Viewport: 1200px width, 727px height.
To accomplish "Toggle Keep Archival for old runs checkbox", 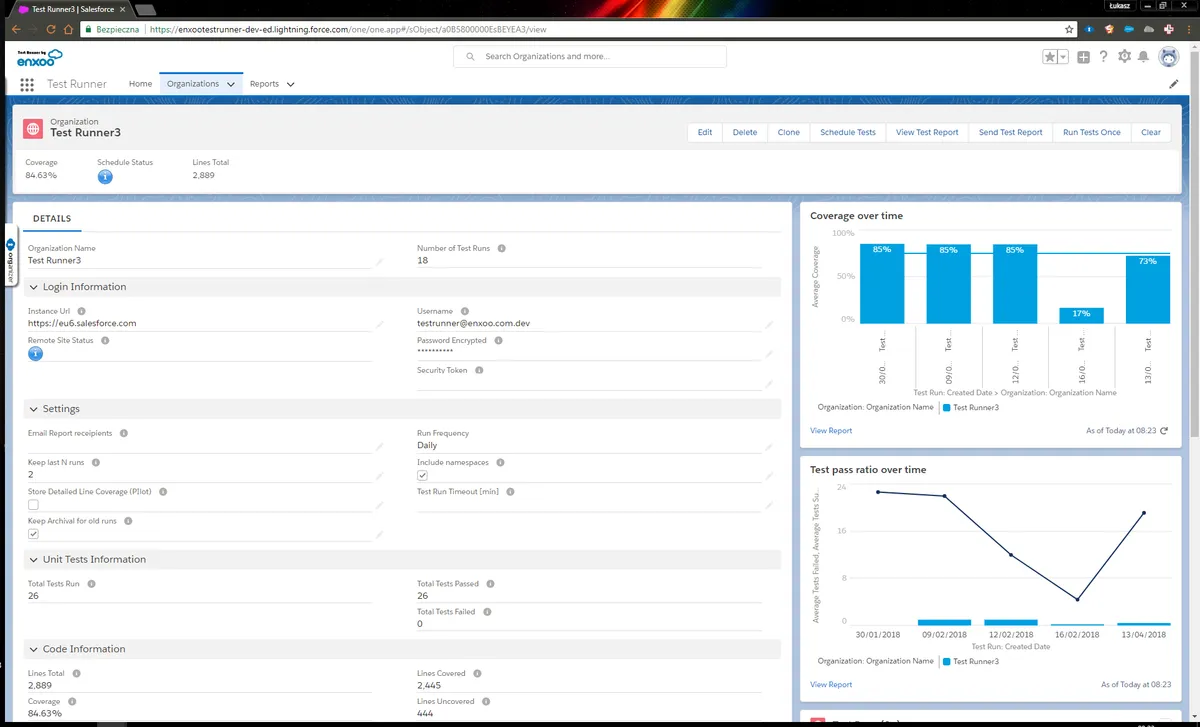I will point(33,534).
